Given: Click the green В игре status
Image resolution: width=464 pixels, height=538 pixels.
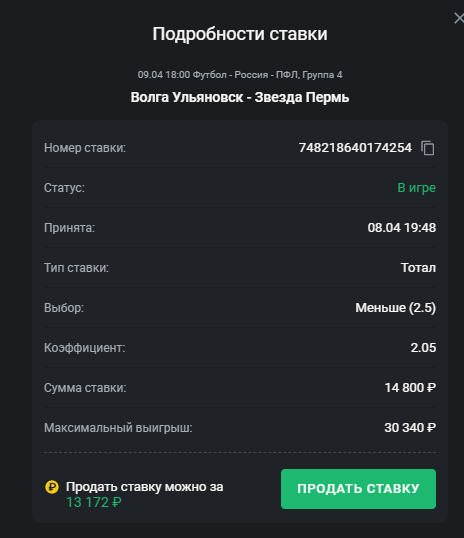Looking at the screenshot, I should tap(416, 188).
